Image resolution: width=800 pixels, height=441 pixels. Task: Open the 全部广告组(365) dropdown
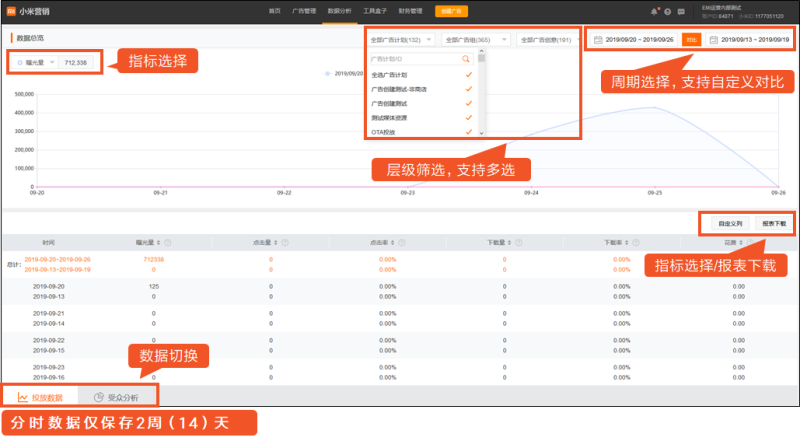(x=474, y=40)
